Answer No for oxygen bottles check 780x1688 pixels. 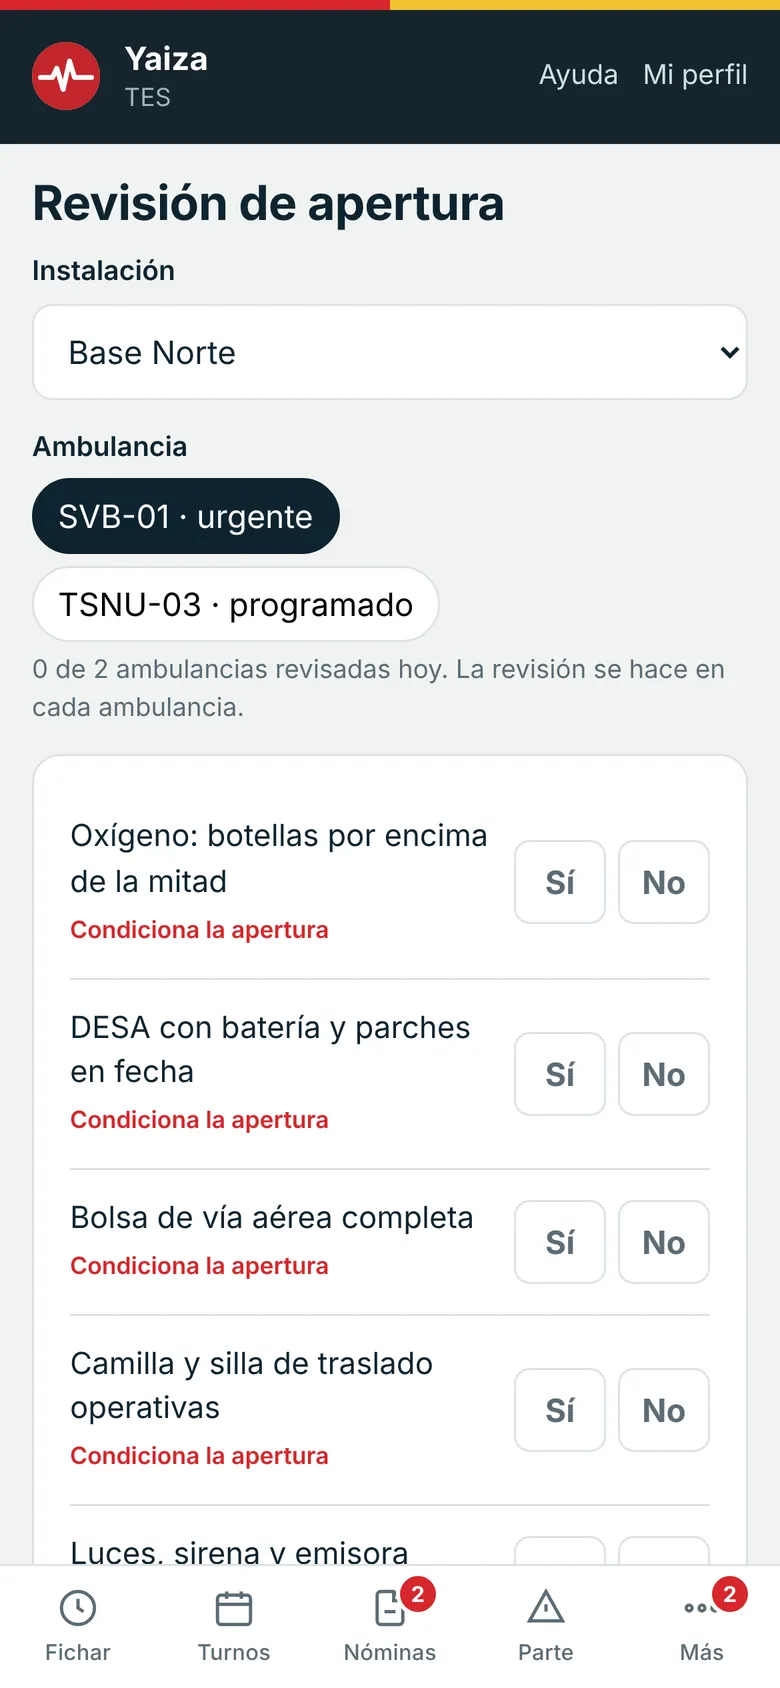pos(664,882)
